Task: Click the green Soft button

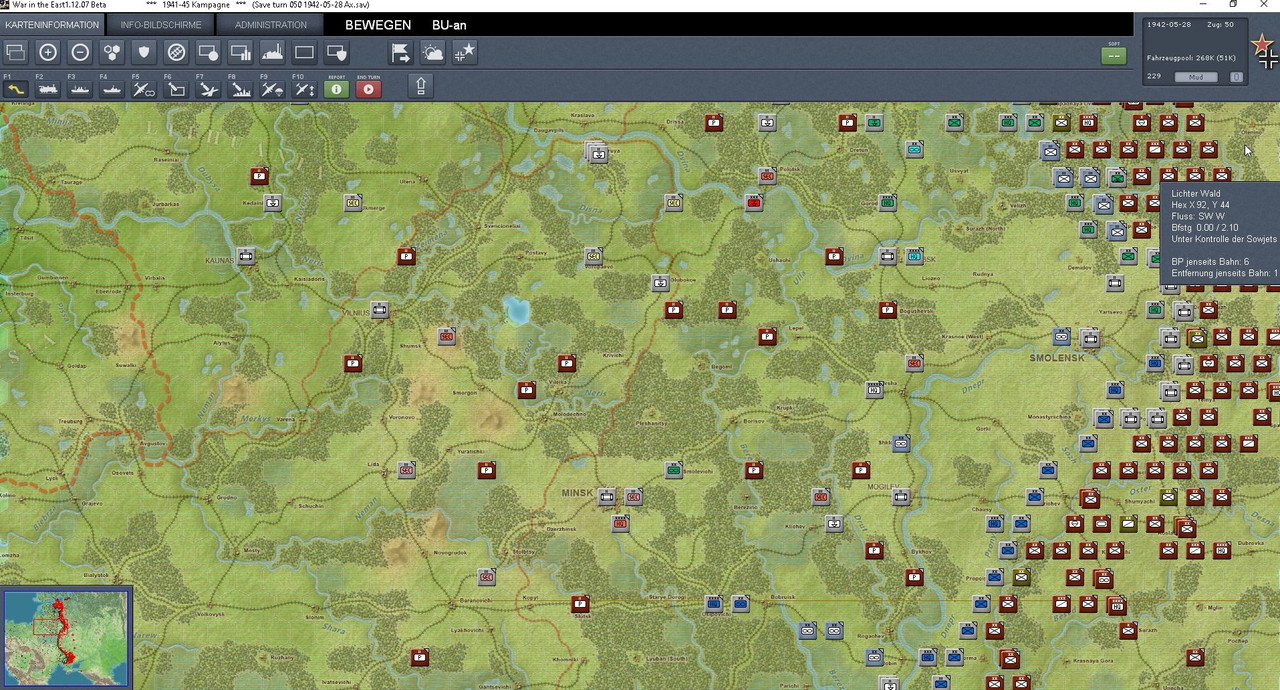Action: pos(1114,56)
